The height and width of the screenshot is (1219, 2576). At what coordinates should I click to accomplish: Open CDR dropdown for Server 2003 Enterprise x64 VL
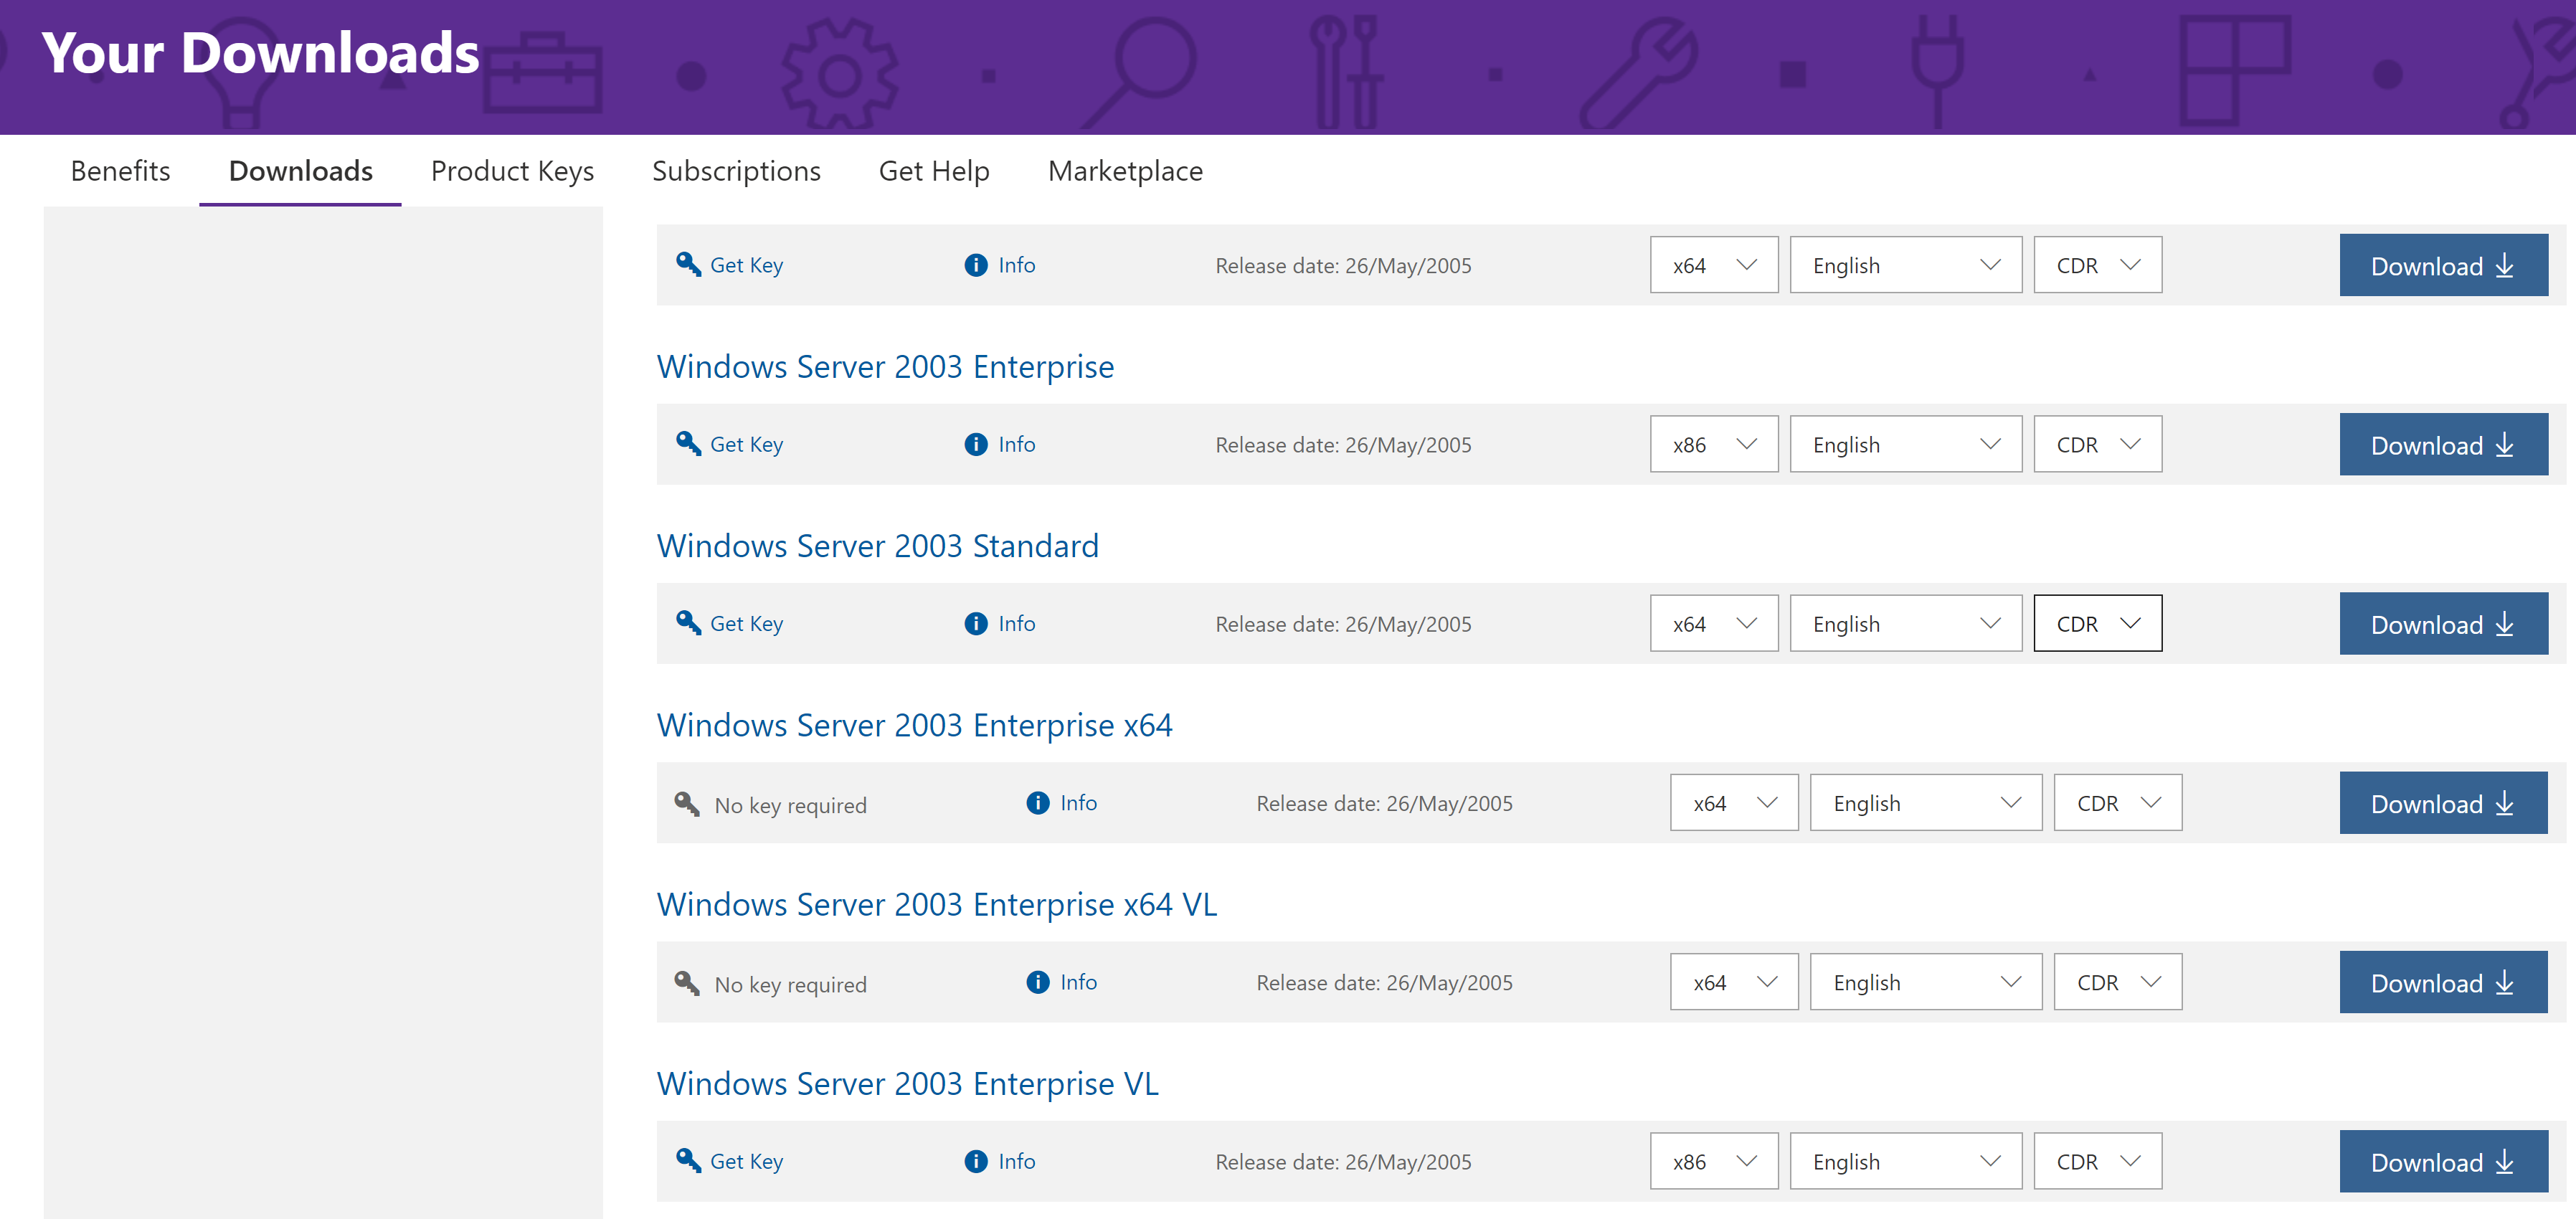(x=2118, y=981)
